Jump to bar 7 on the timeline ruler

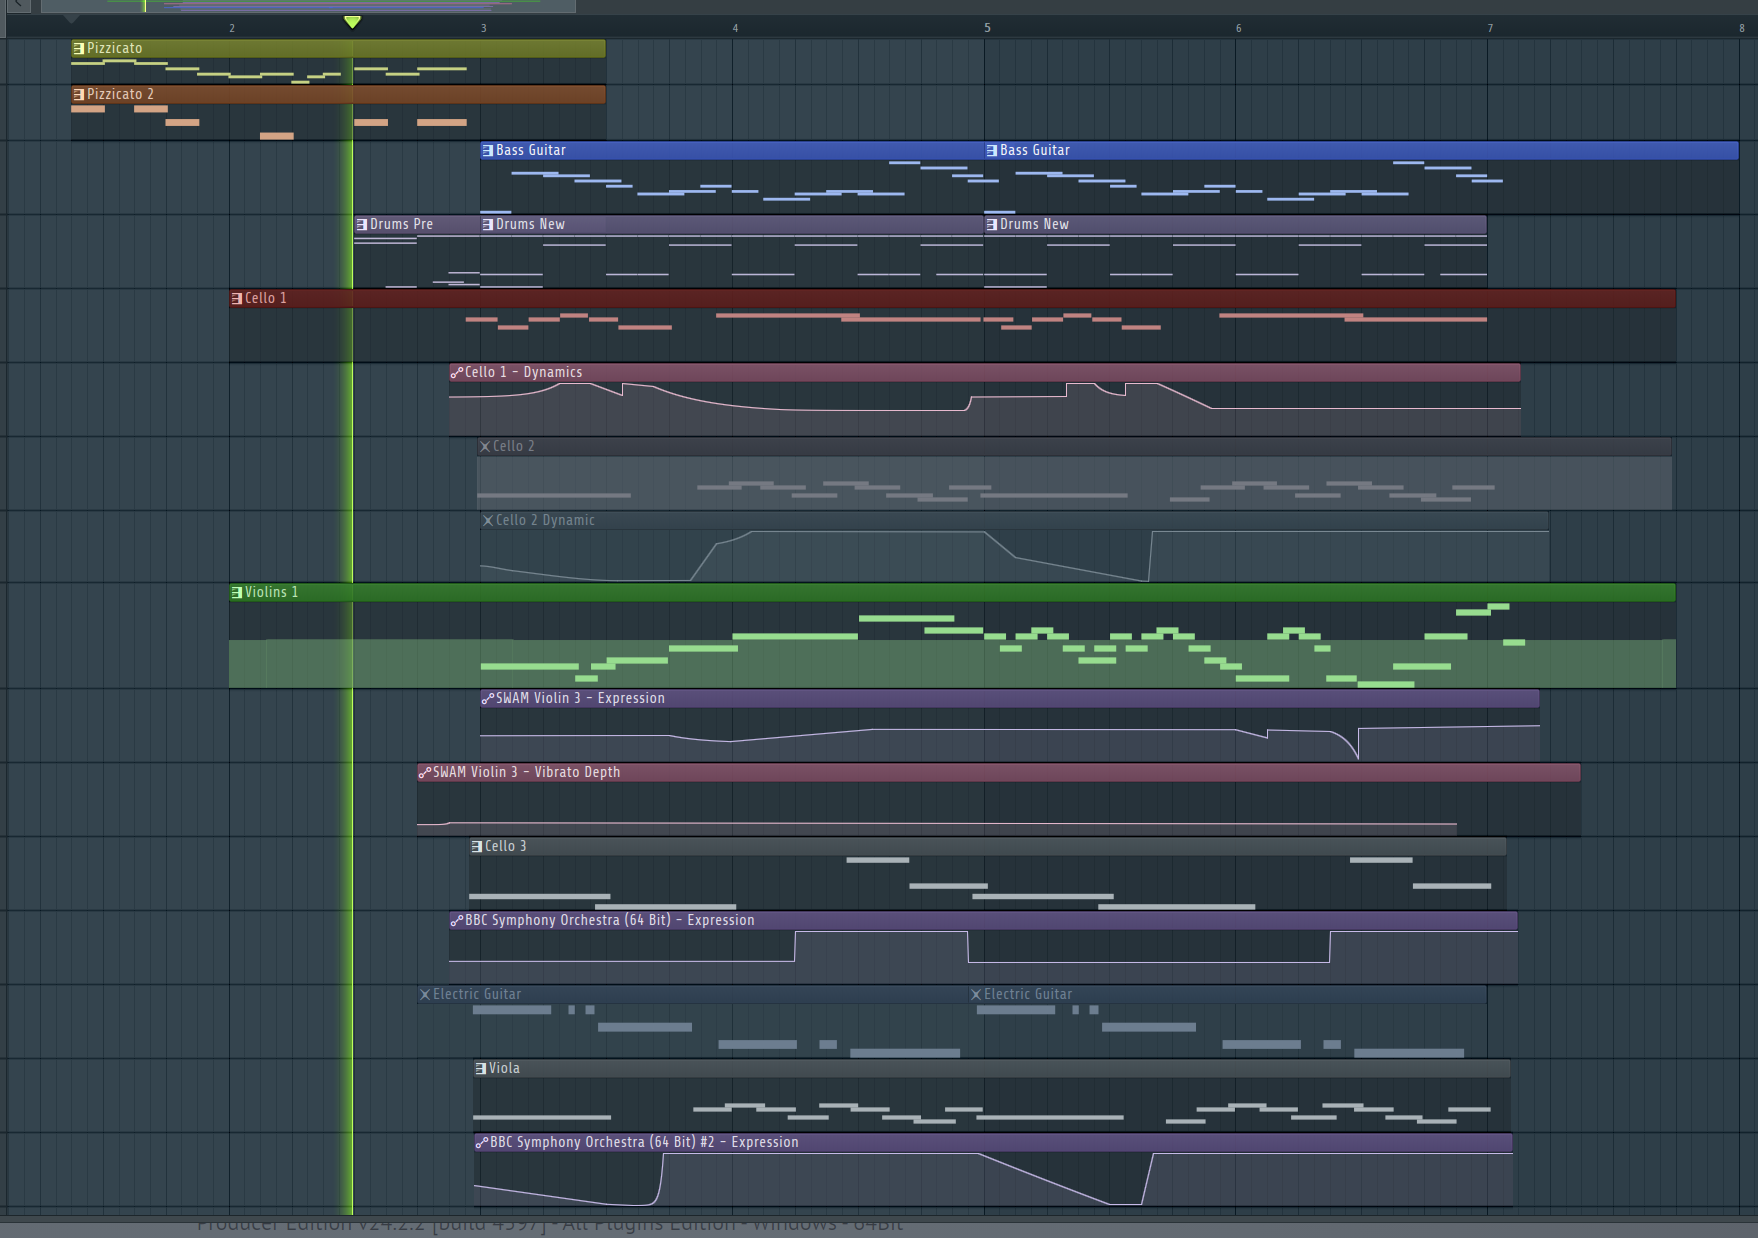click(1490, 28)
